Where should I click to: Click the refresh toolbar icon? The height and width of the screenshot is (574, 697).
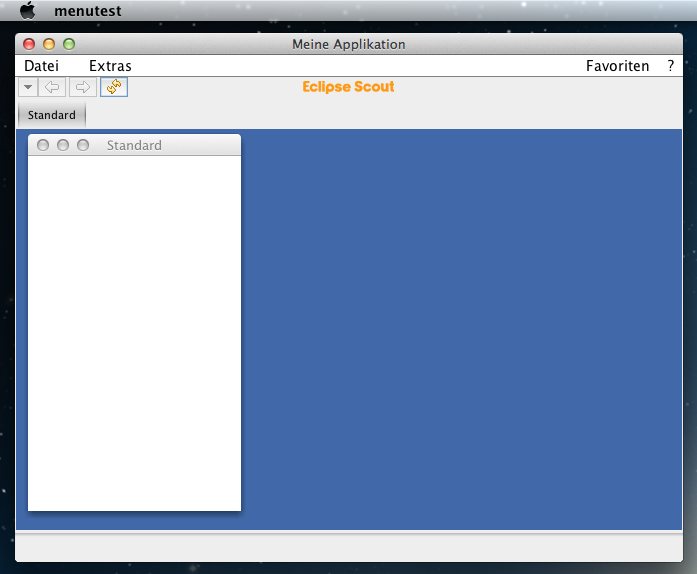coord(114,87)
